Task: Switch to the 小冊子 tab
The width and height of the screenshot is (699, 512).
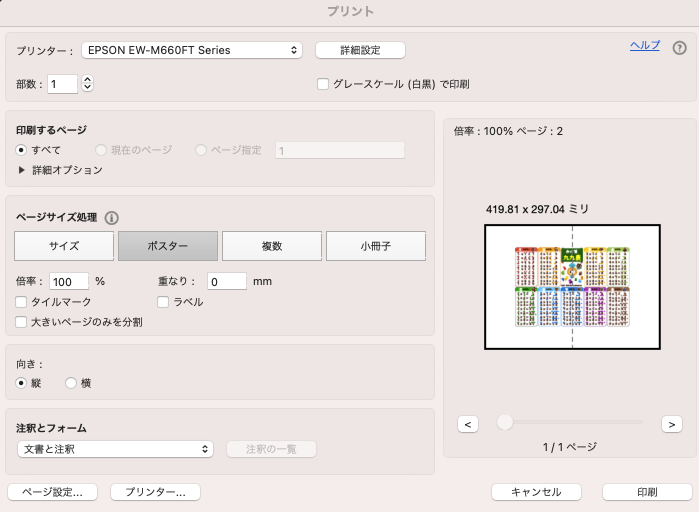Action: click(376, 246)
